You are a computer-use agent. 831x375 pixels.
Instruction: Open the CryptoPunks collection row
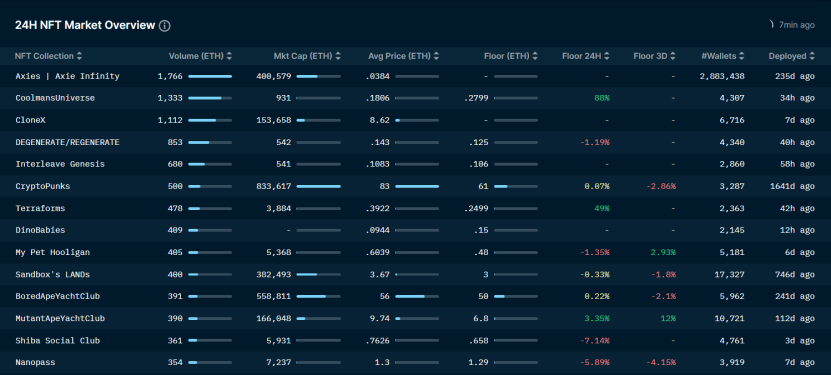pos(416,186)
